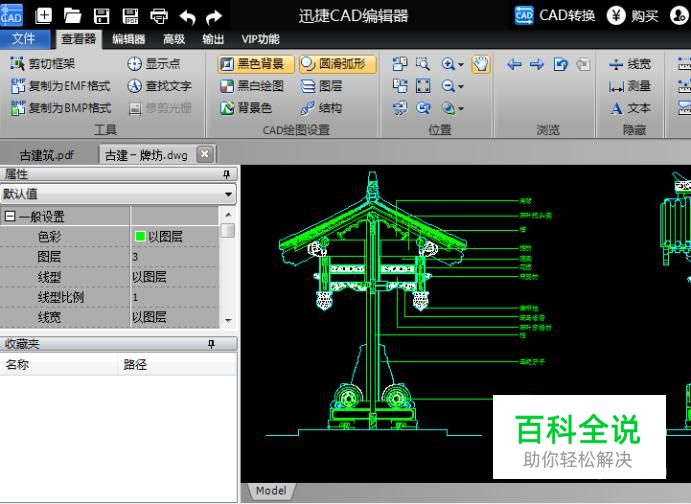
Task: Pin the 收藏夹 favorites panel
Action: tap(212, 344)
